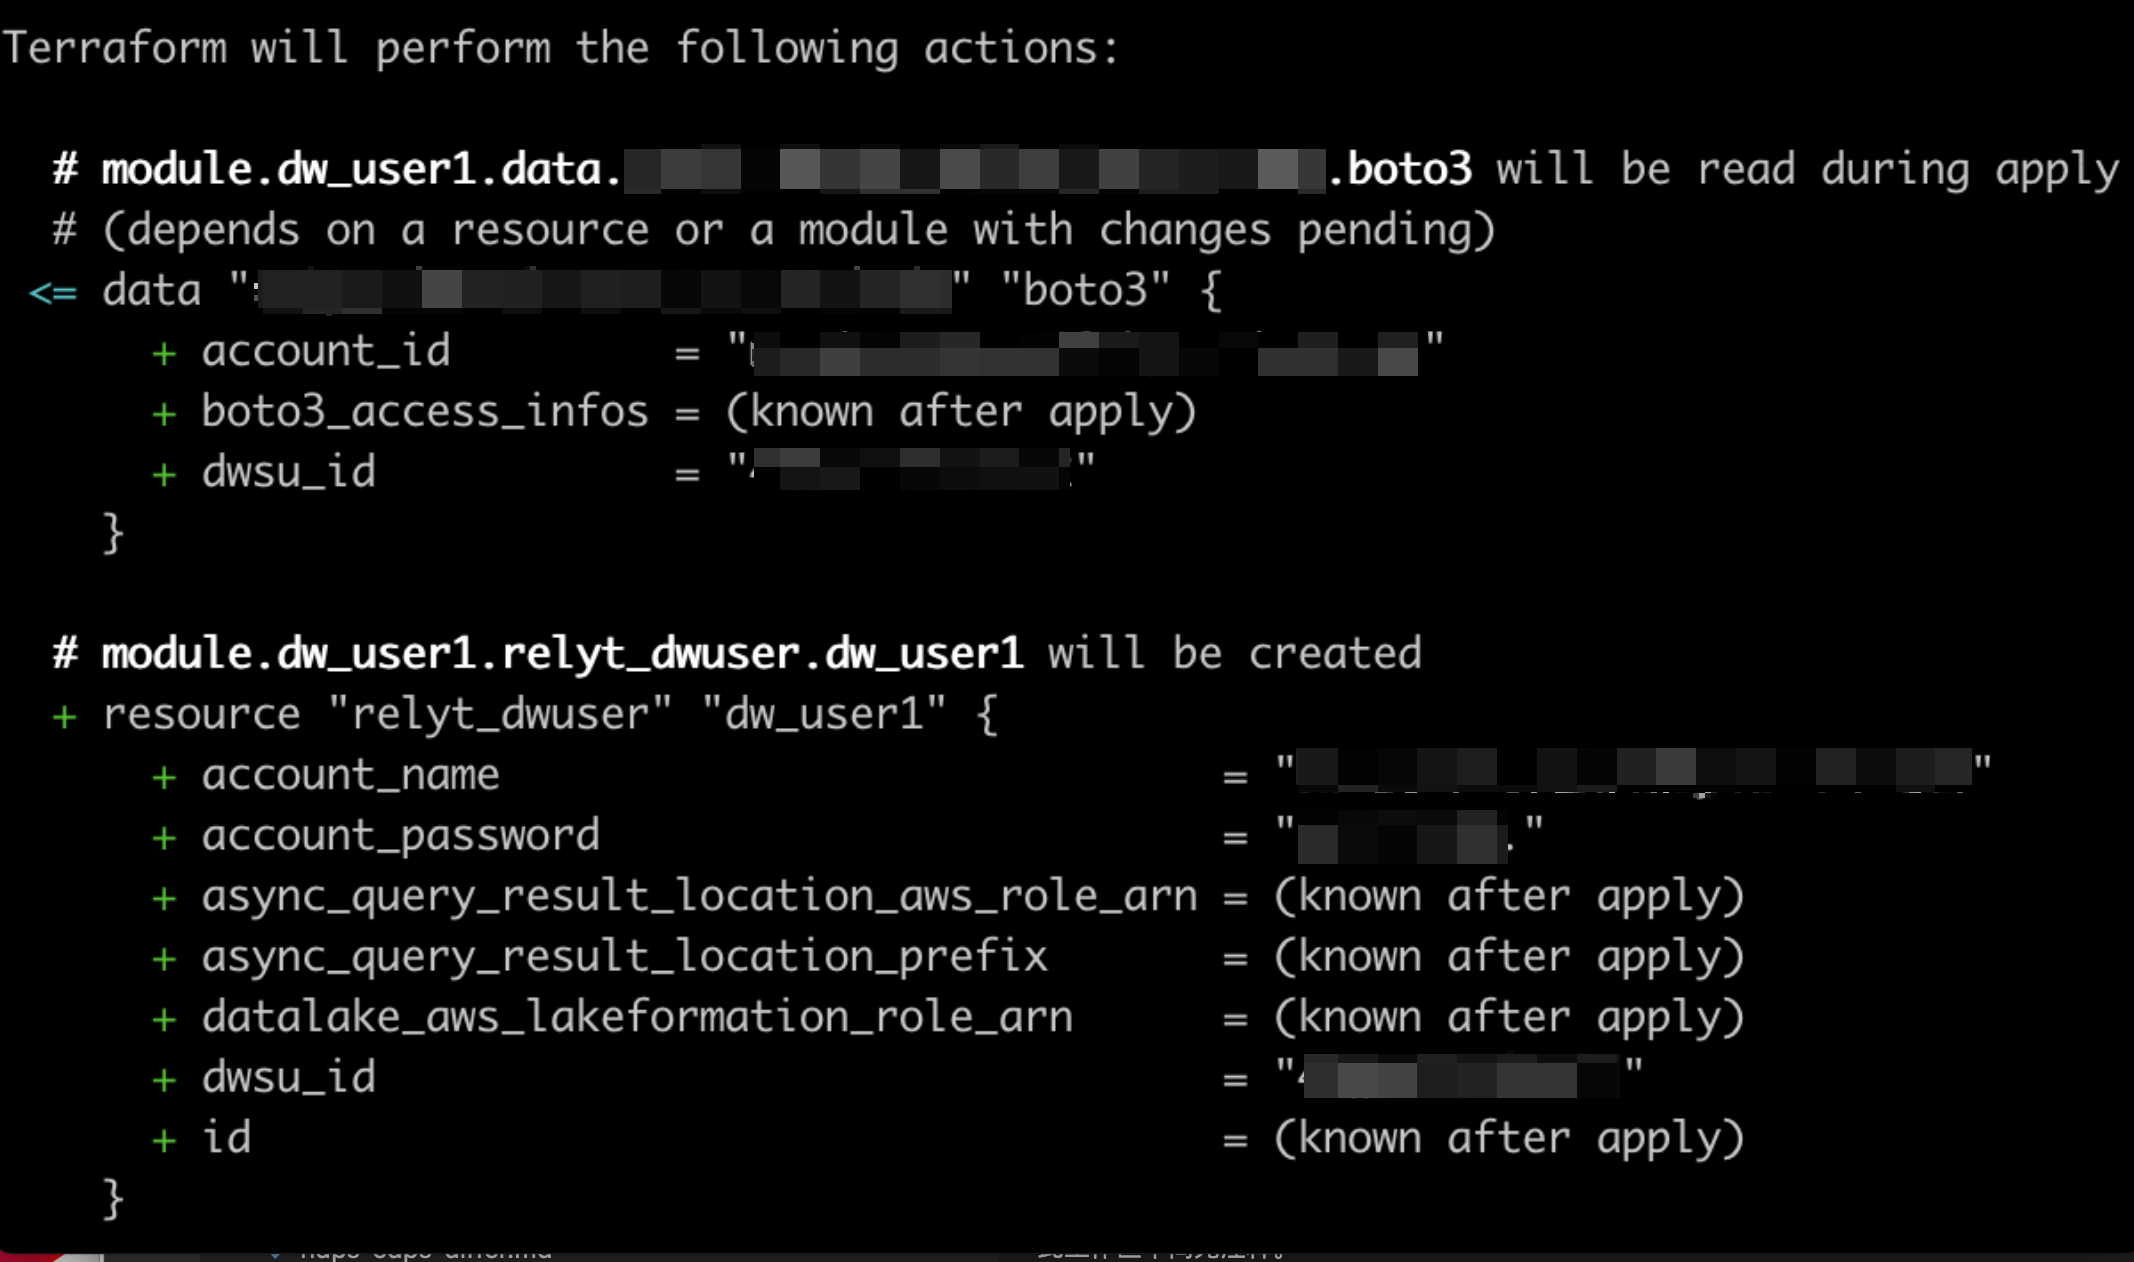Click the bold text module.dw_user1.relyt_dwuser.dw_user1
Viewport: 2134px width, 1262px height.
(562, 654)
